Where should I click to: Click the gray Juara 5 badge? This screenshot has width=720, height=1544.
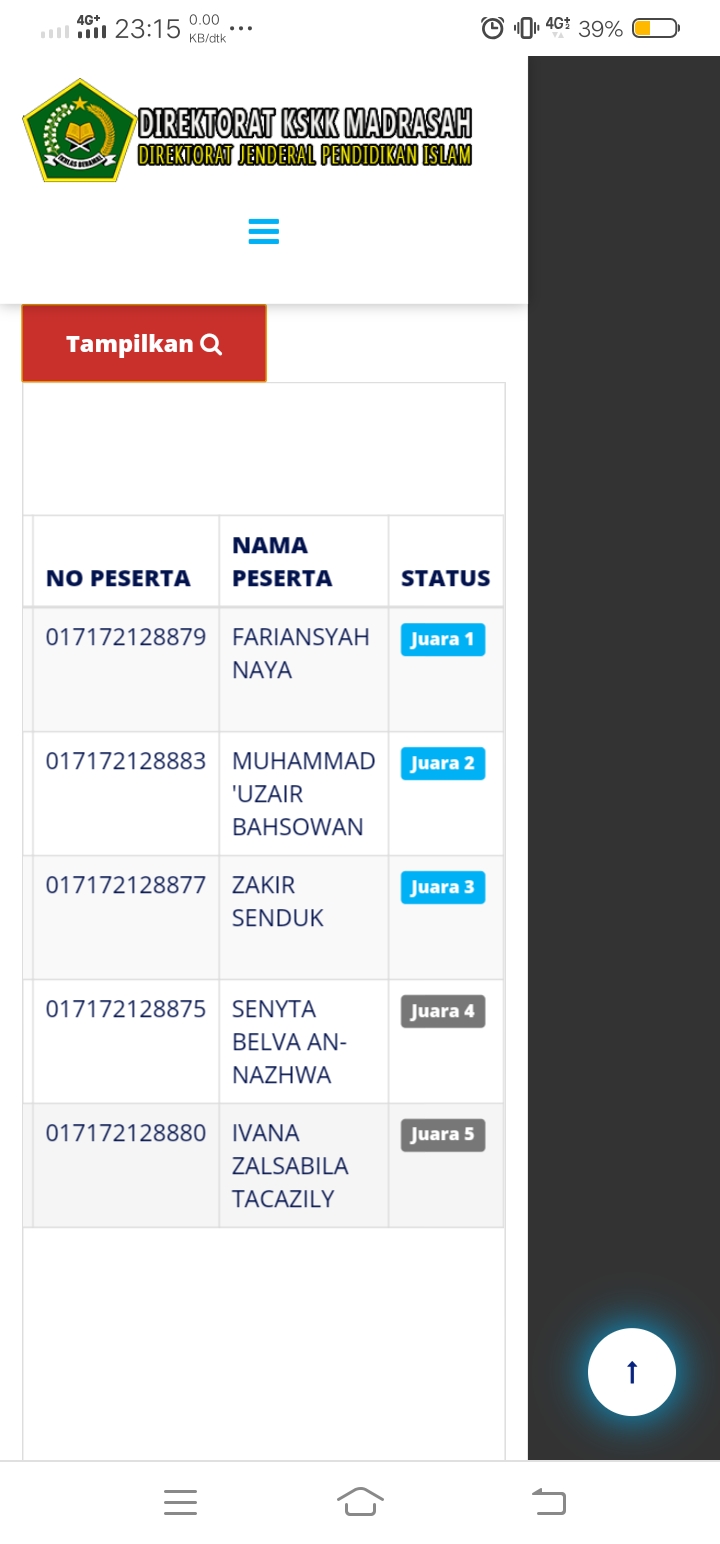pyautogui.click(x=442, y=1135)
